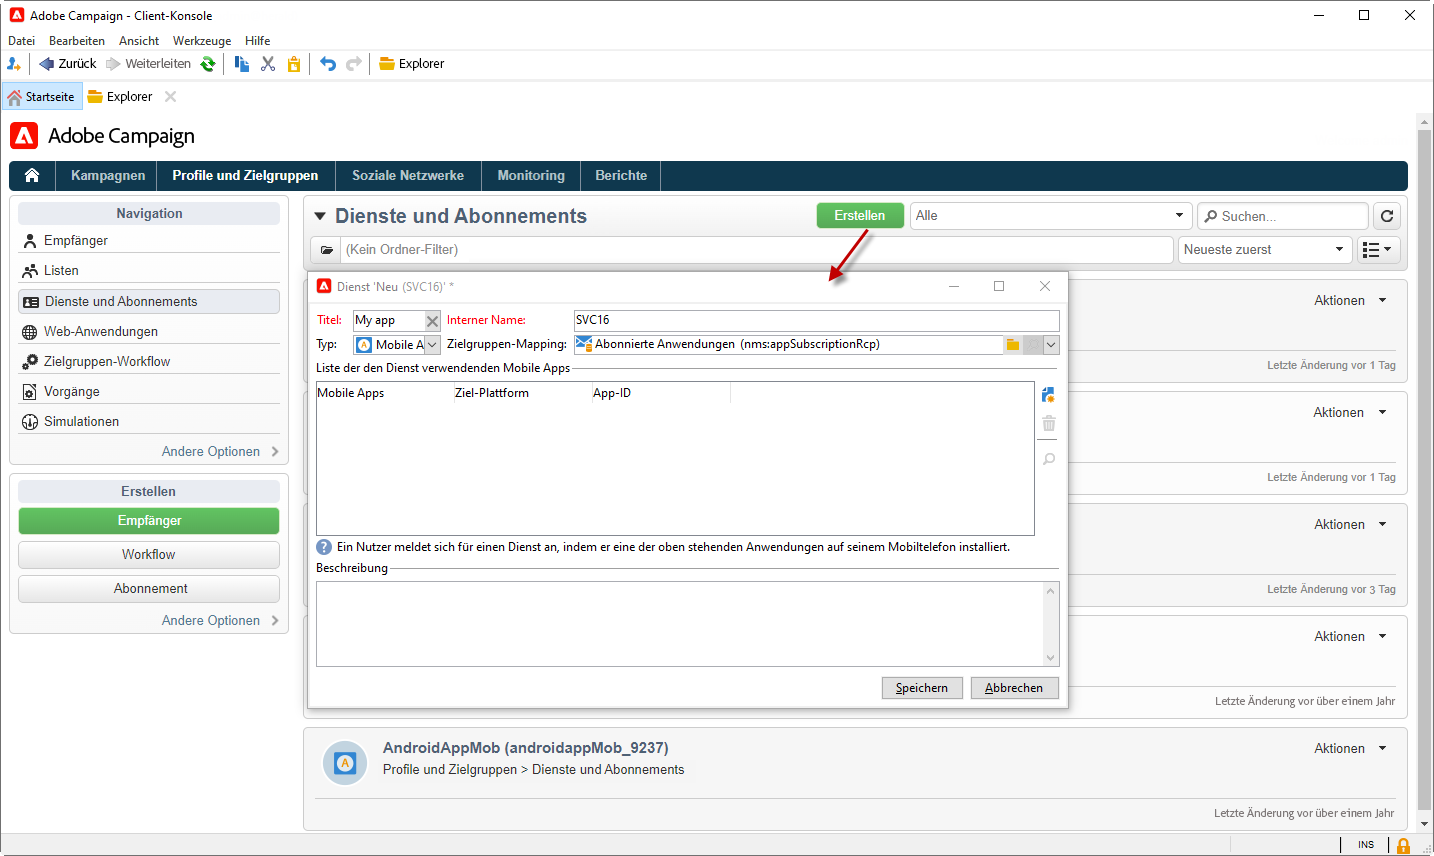This screenshot has width=1434, height=856.
Task: Open the Hilfe menu
Action: [258, 41]
